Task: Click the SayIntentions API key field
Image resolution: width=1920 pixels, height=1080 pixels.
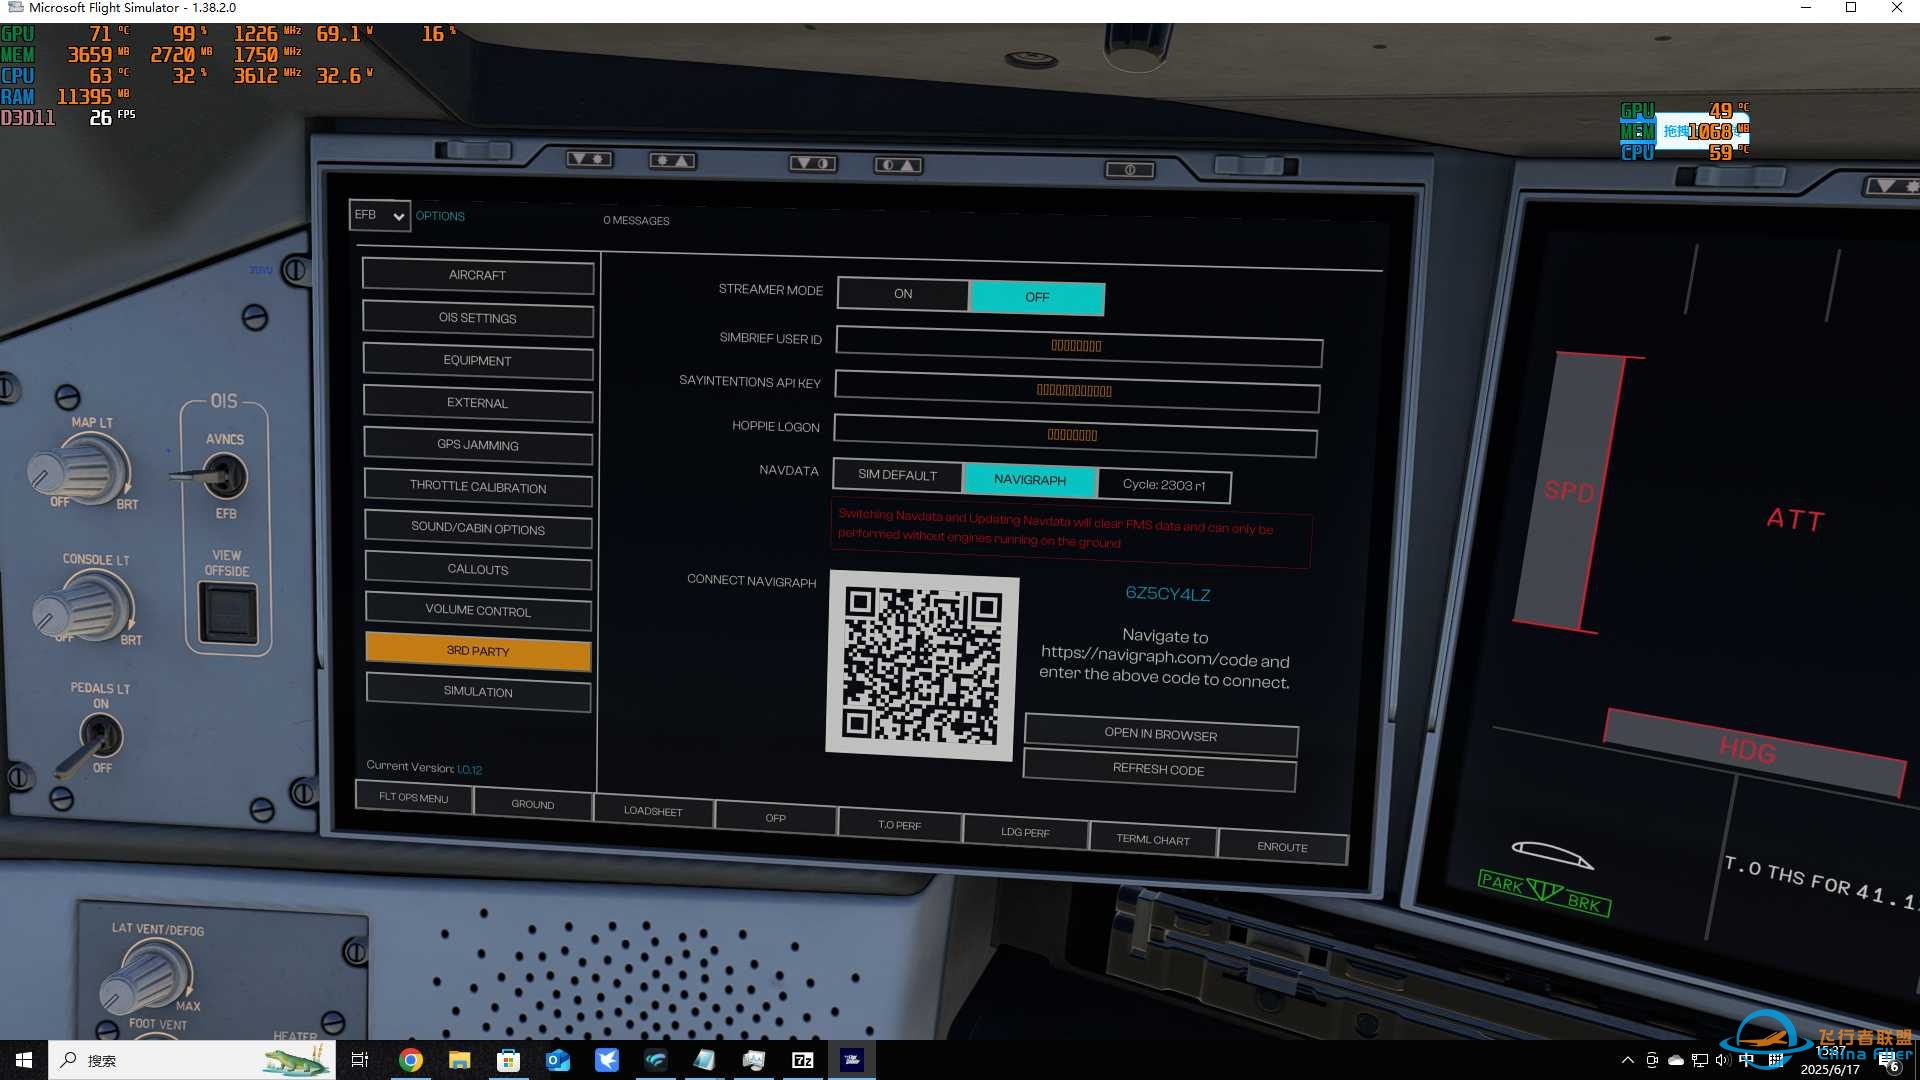Action: 1076,391
